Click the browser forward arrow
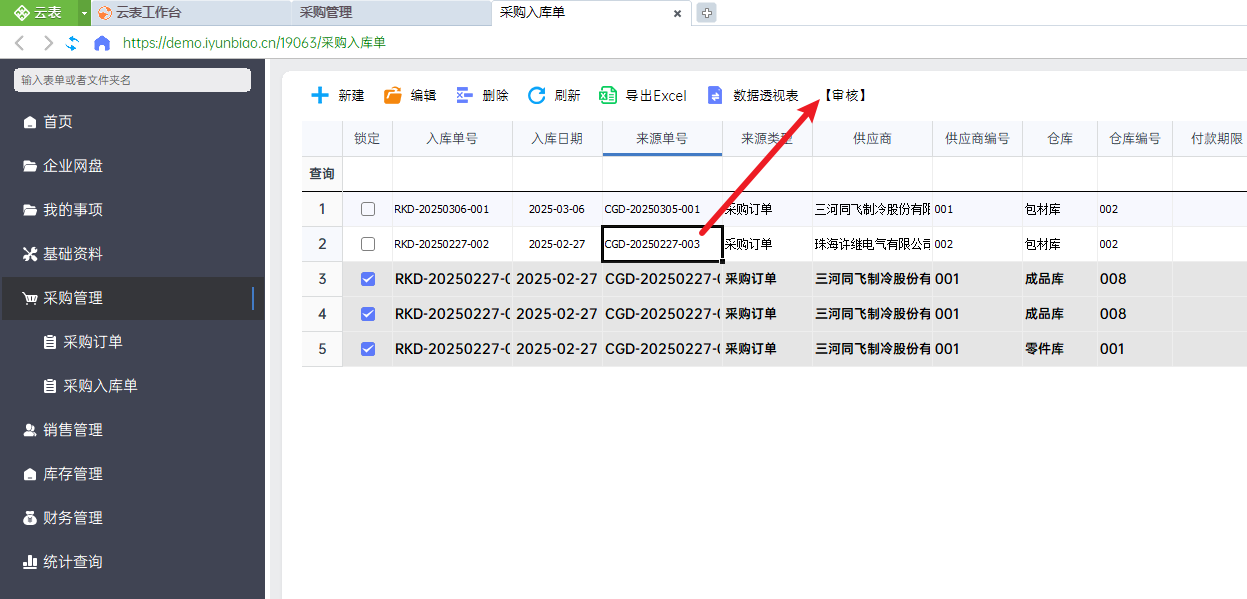Image resolution: width=1247 pixels, height=599 pixels. (x=47, y=43)
